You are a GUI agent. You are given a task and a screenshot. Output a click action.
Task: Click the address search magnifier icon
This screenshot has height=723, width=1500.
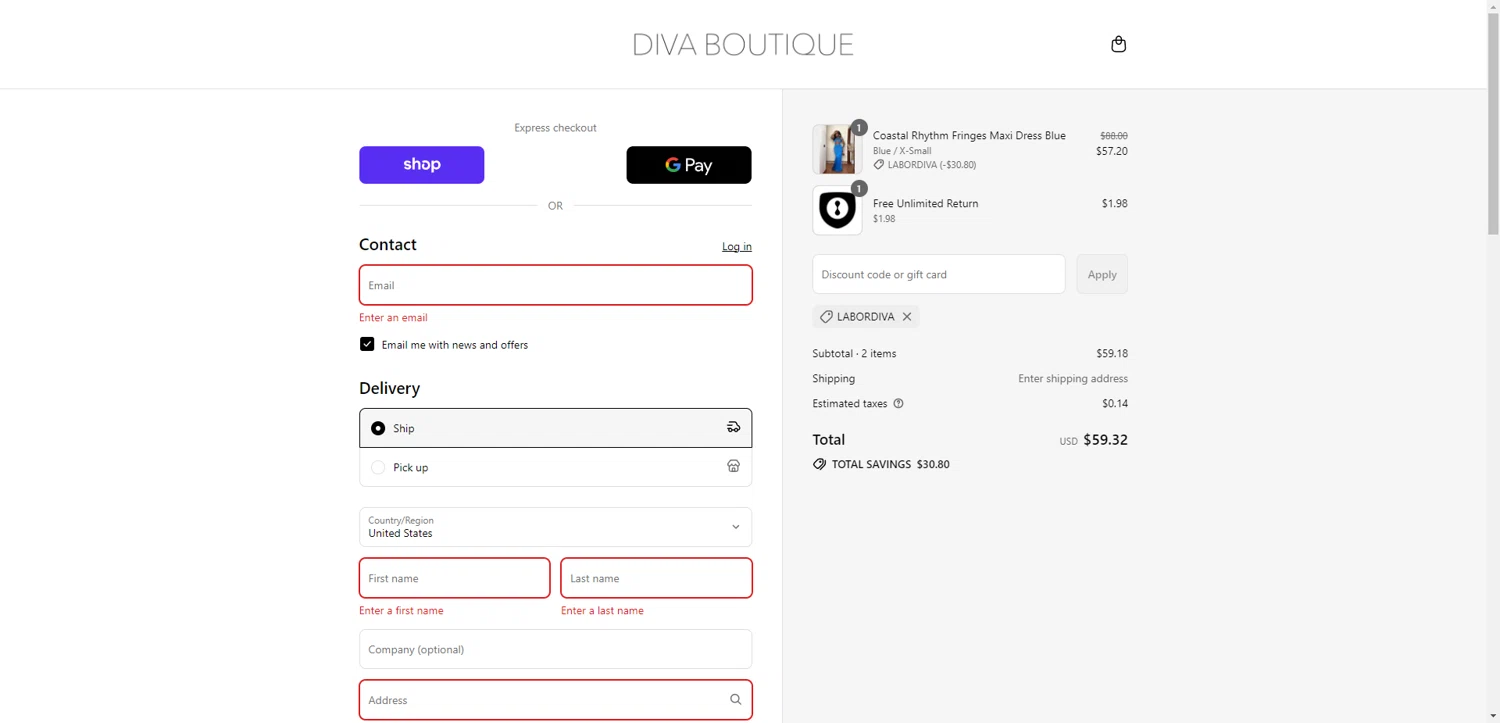pos(735,700)
